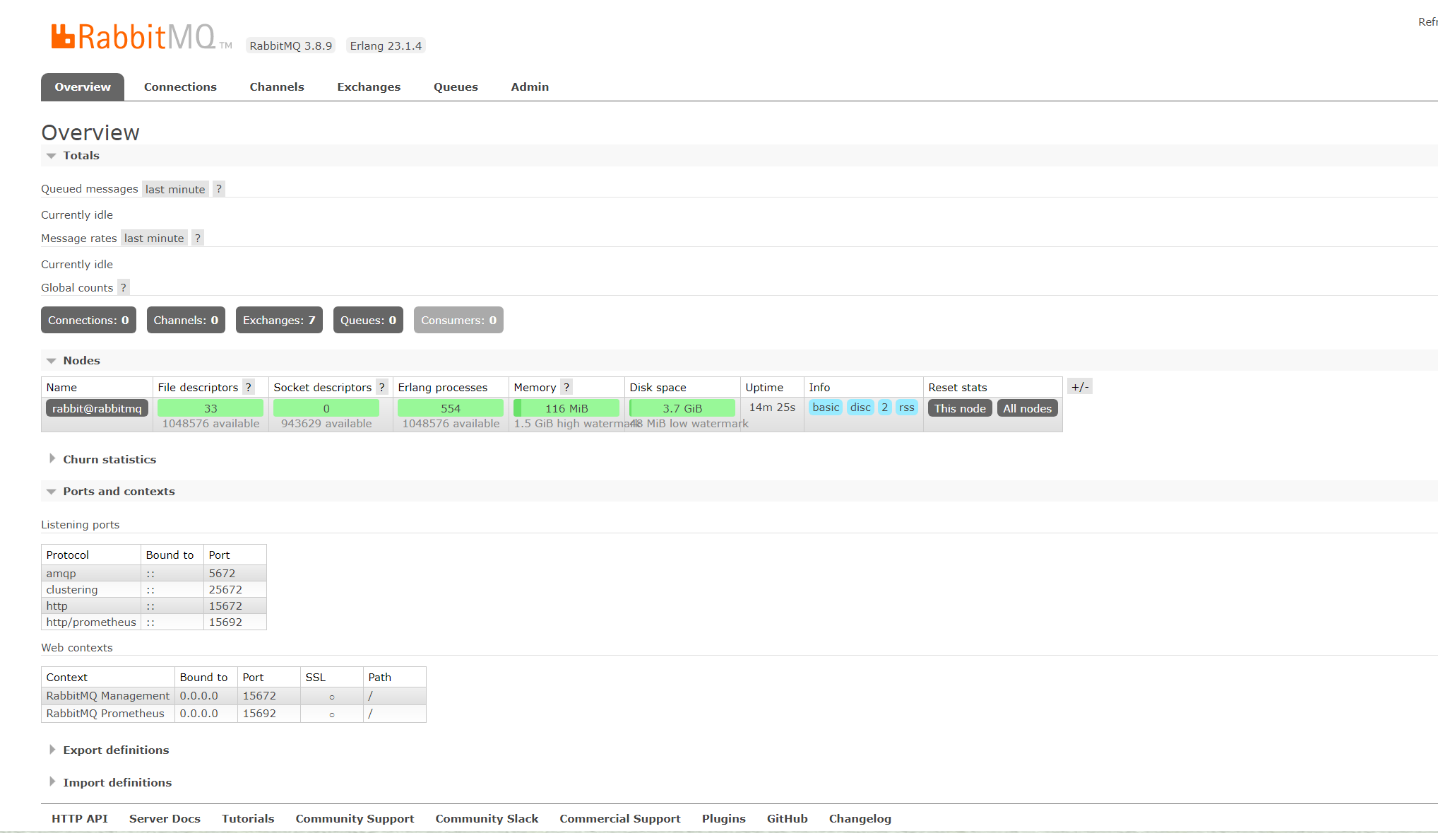
Task: Click the '2' info tag
Action: pyautogui.click(x=884, y=407)
